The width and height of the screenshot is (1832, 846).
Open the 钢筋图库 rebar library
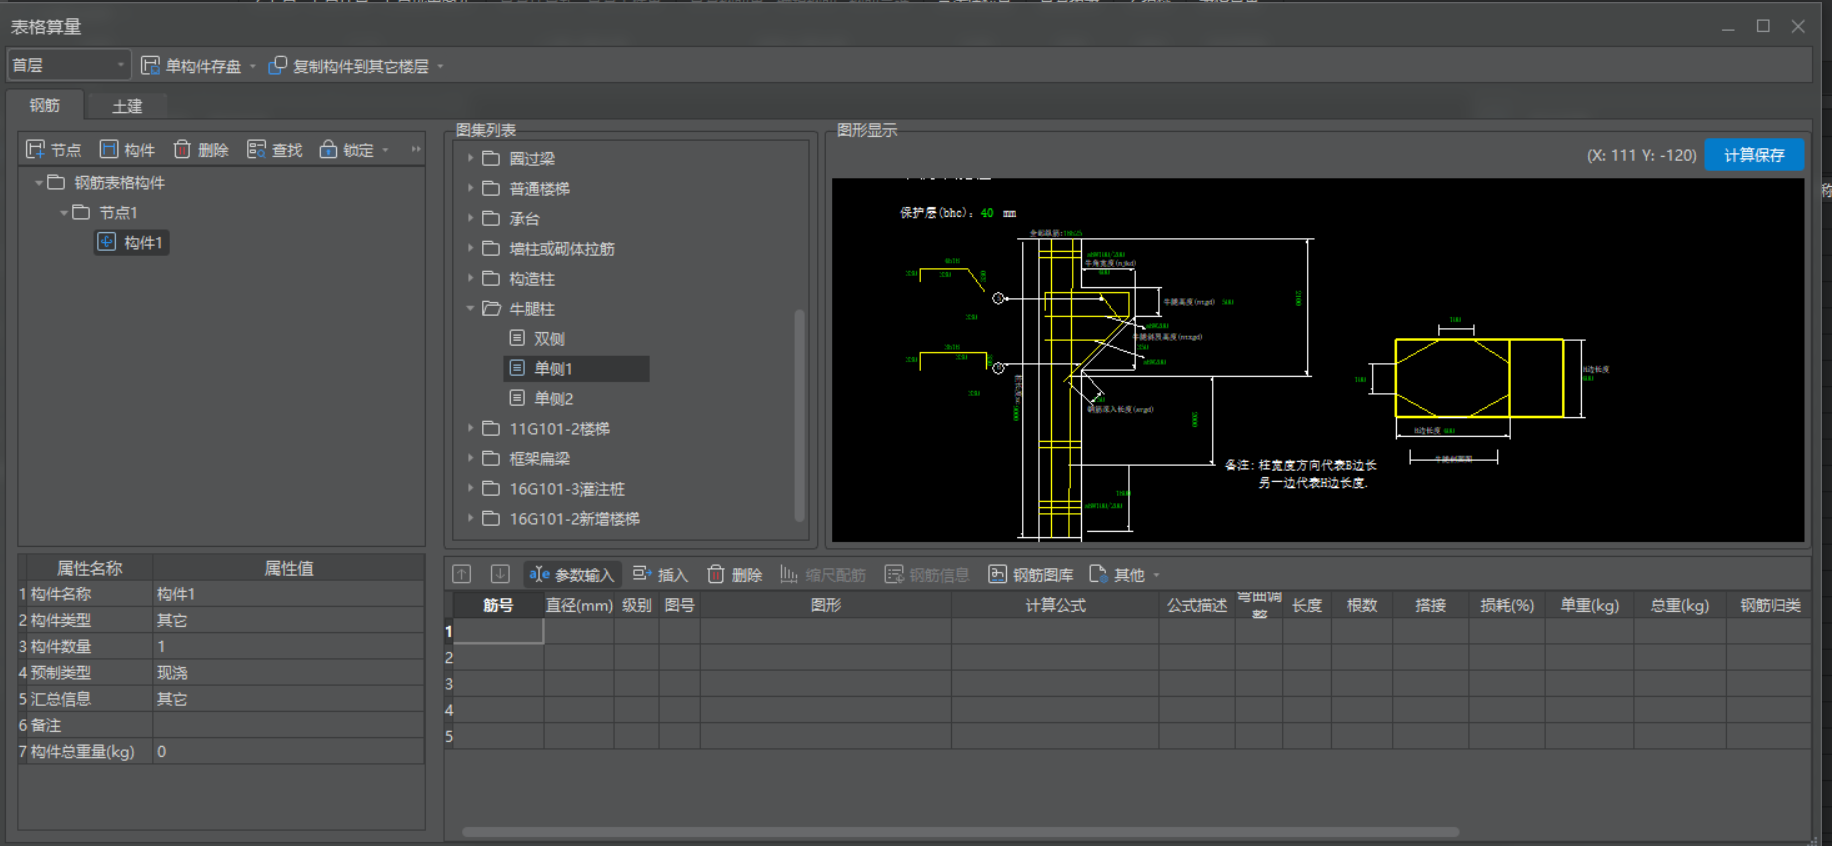click(1031, 575)
